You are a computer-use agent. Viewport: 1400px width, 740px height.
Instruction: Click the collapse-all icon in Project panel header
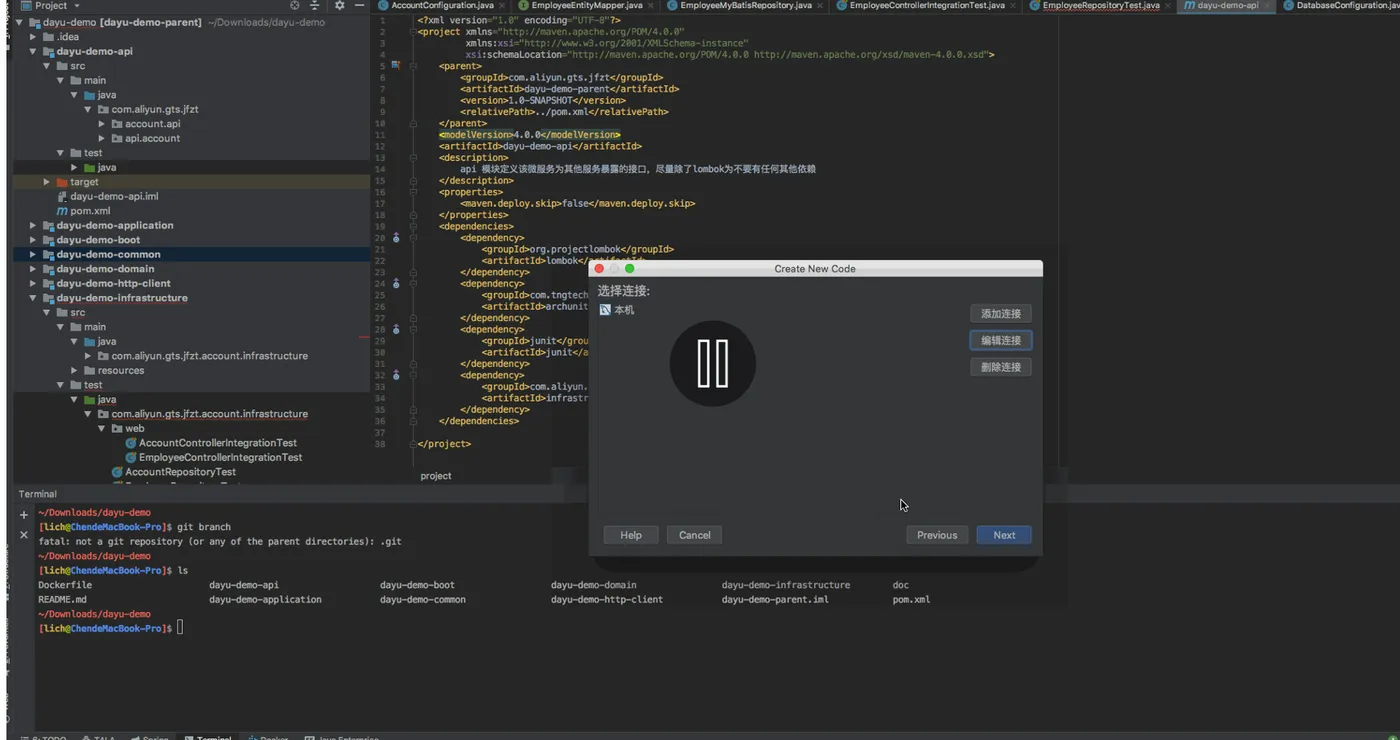(x=315, y=6)
